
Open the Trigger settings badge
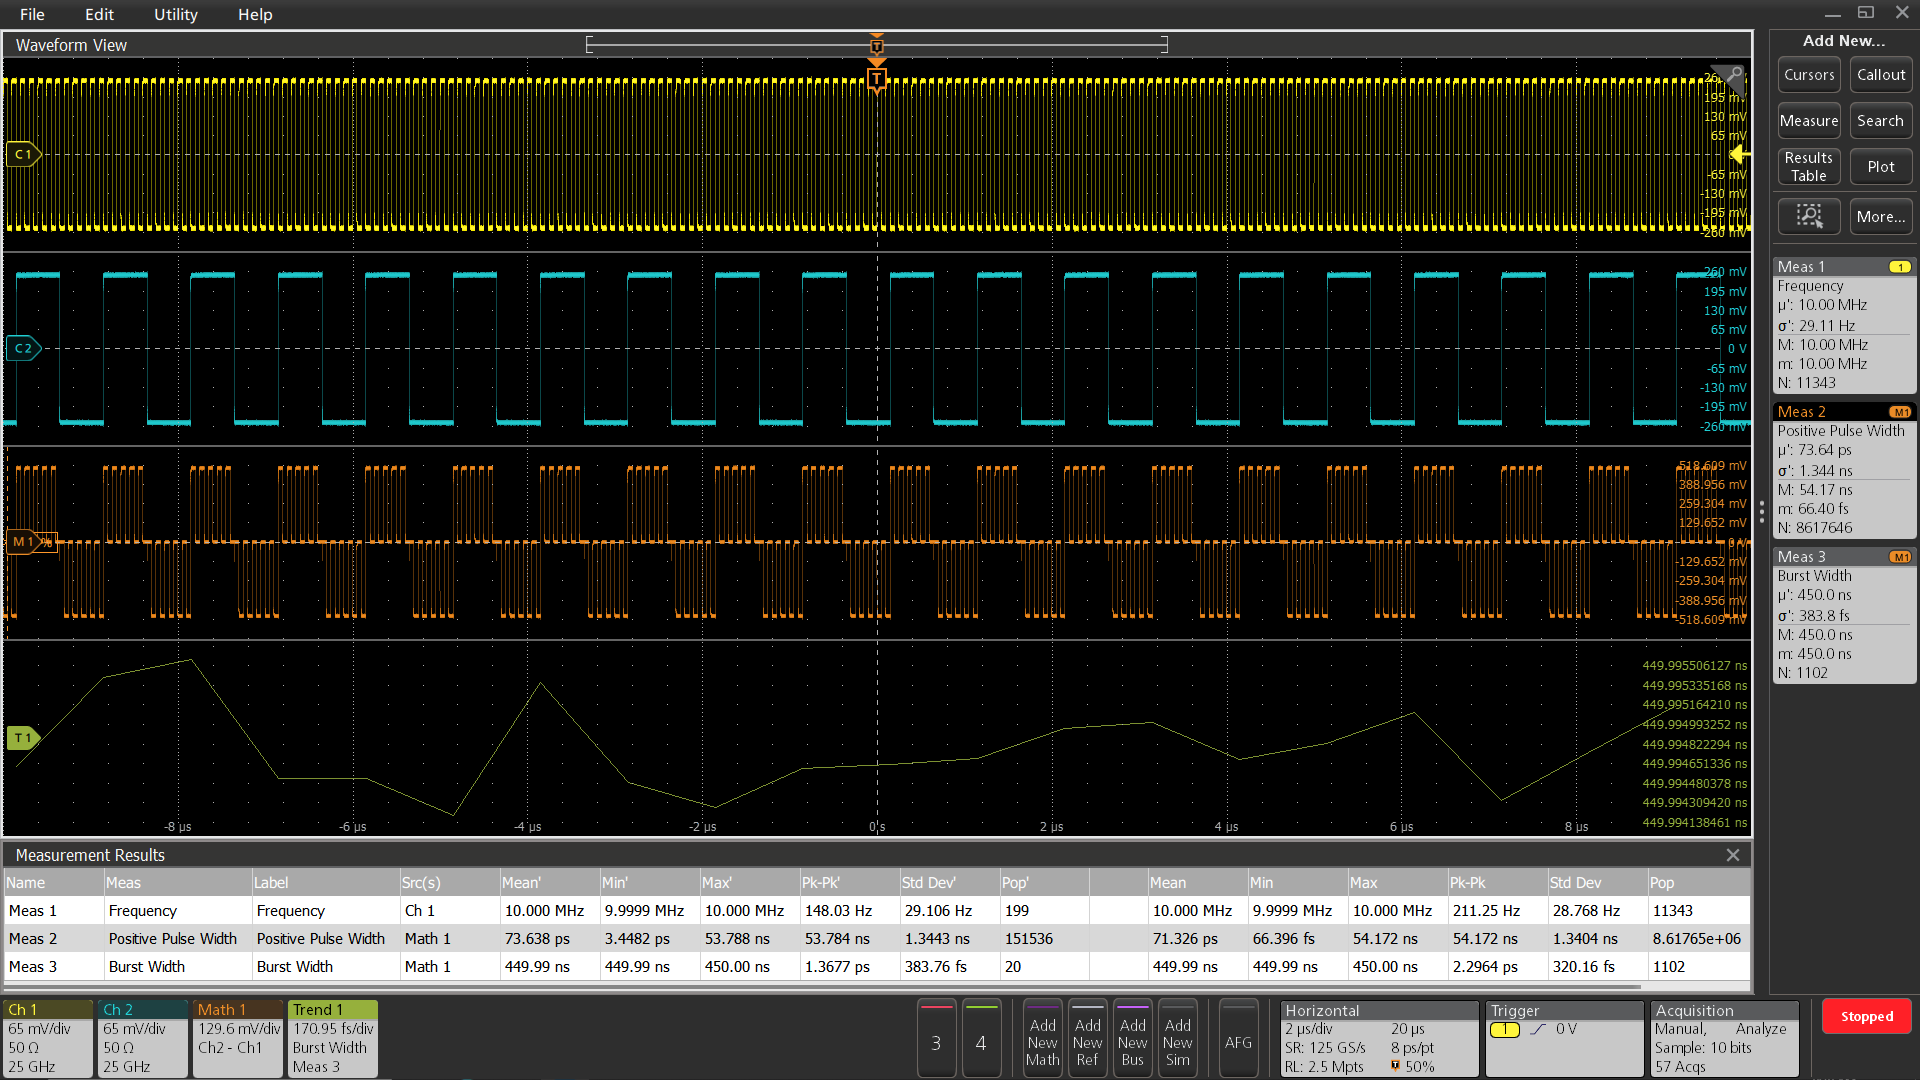1565,1039
